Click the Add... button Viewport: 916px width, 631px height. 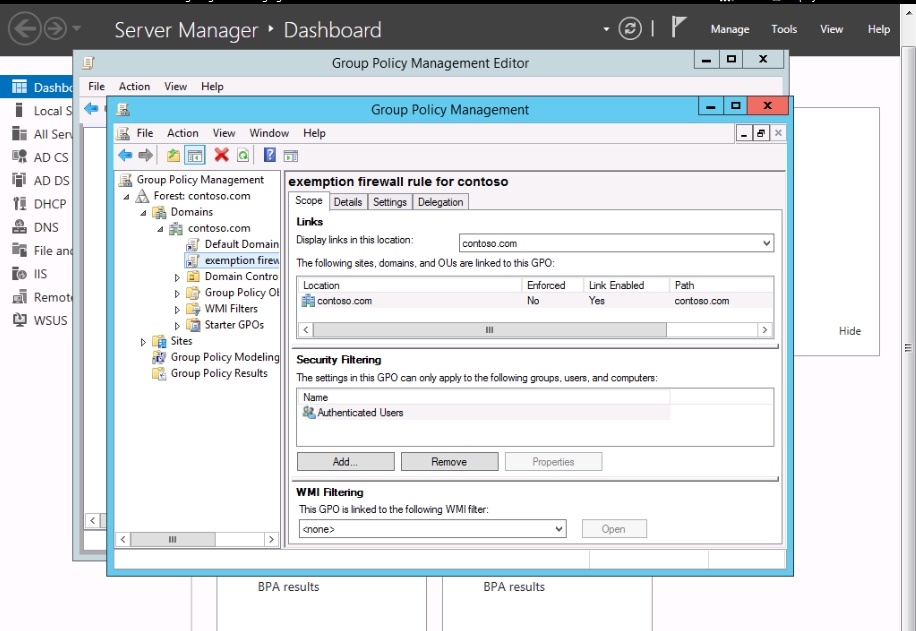point(345,462)
